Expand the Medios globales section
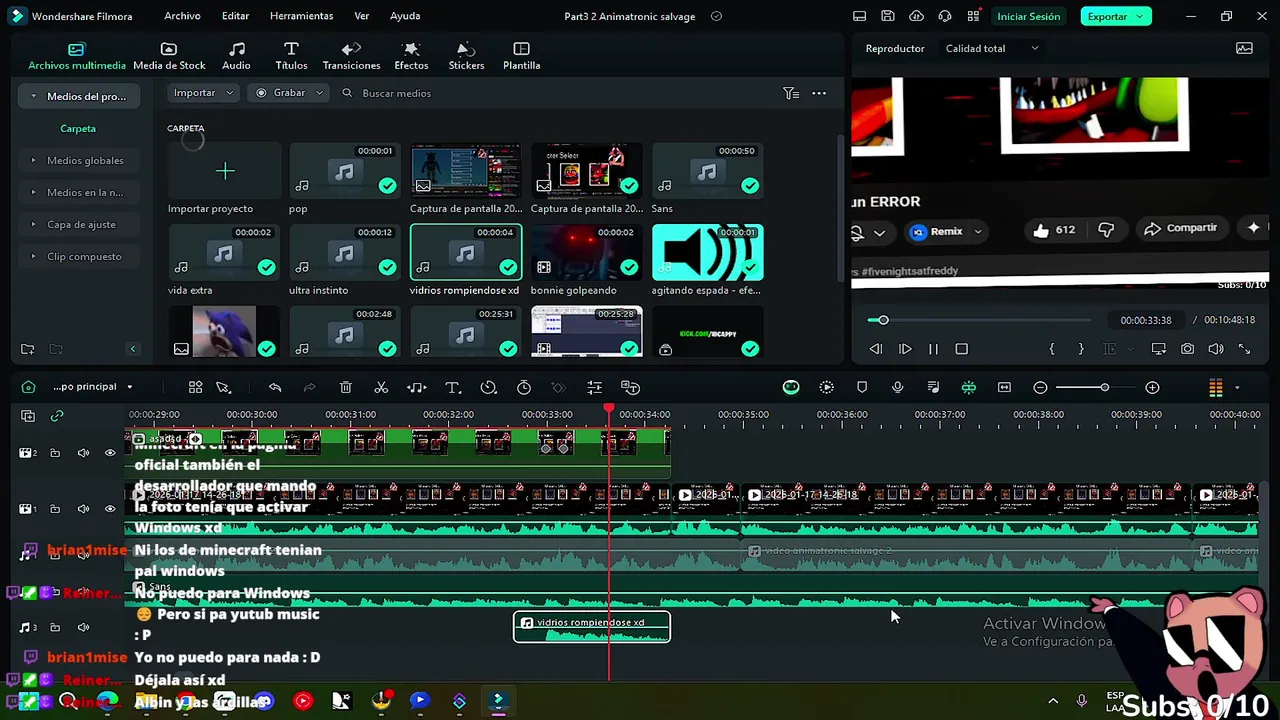This screenshot has width=1280, height=720. pyautogui.click(x=33, y=160)
